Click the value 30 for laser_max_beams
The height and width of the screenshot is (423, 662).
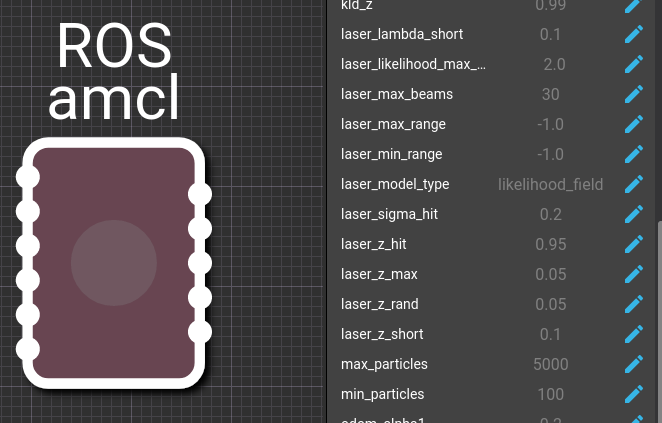[551, 94]
